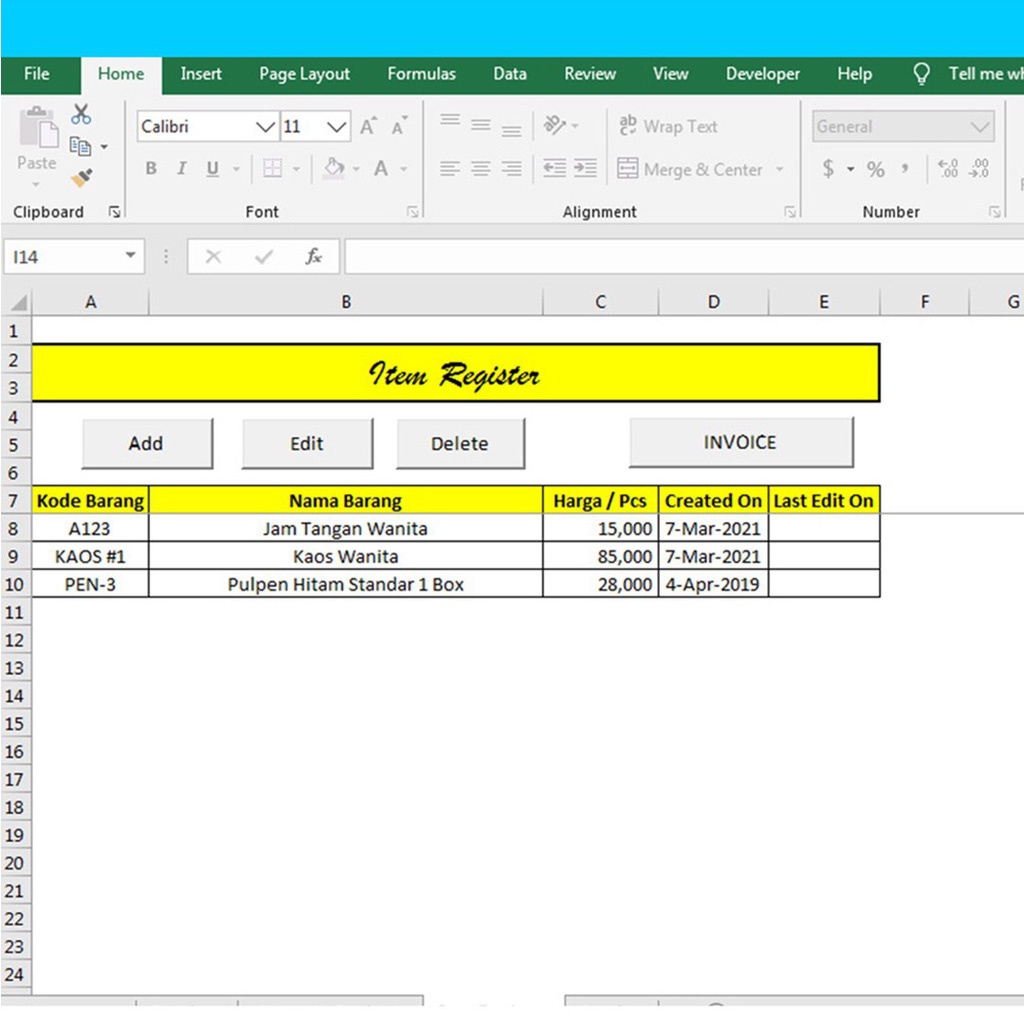Click the Cut scissors icon
This screenshot has height=1024, width=1024.
click(81, 115)
